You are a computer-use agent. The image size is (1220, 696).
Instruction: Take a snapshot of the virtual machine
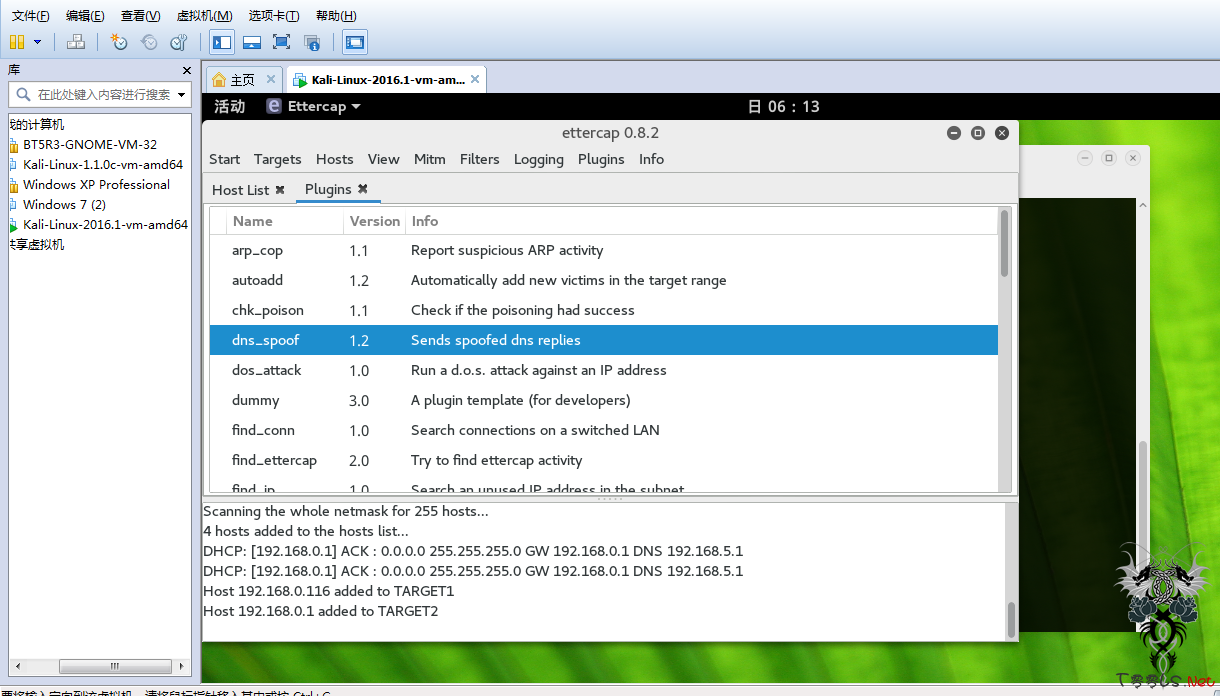coord(119,42)
